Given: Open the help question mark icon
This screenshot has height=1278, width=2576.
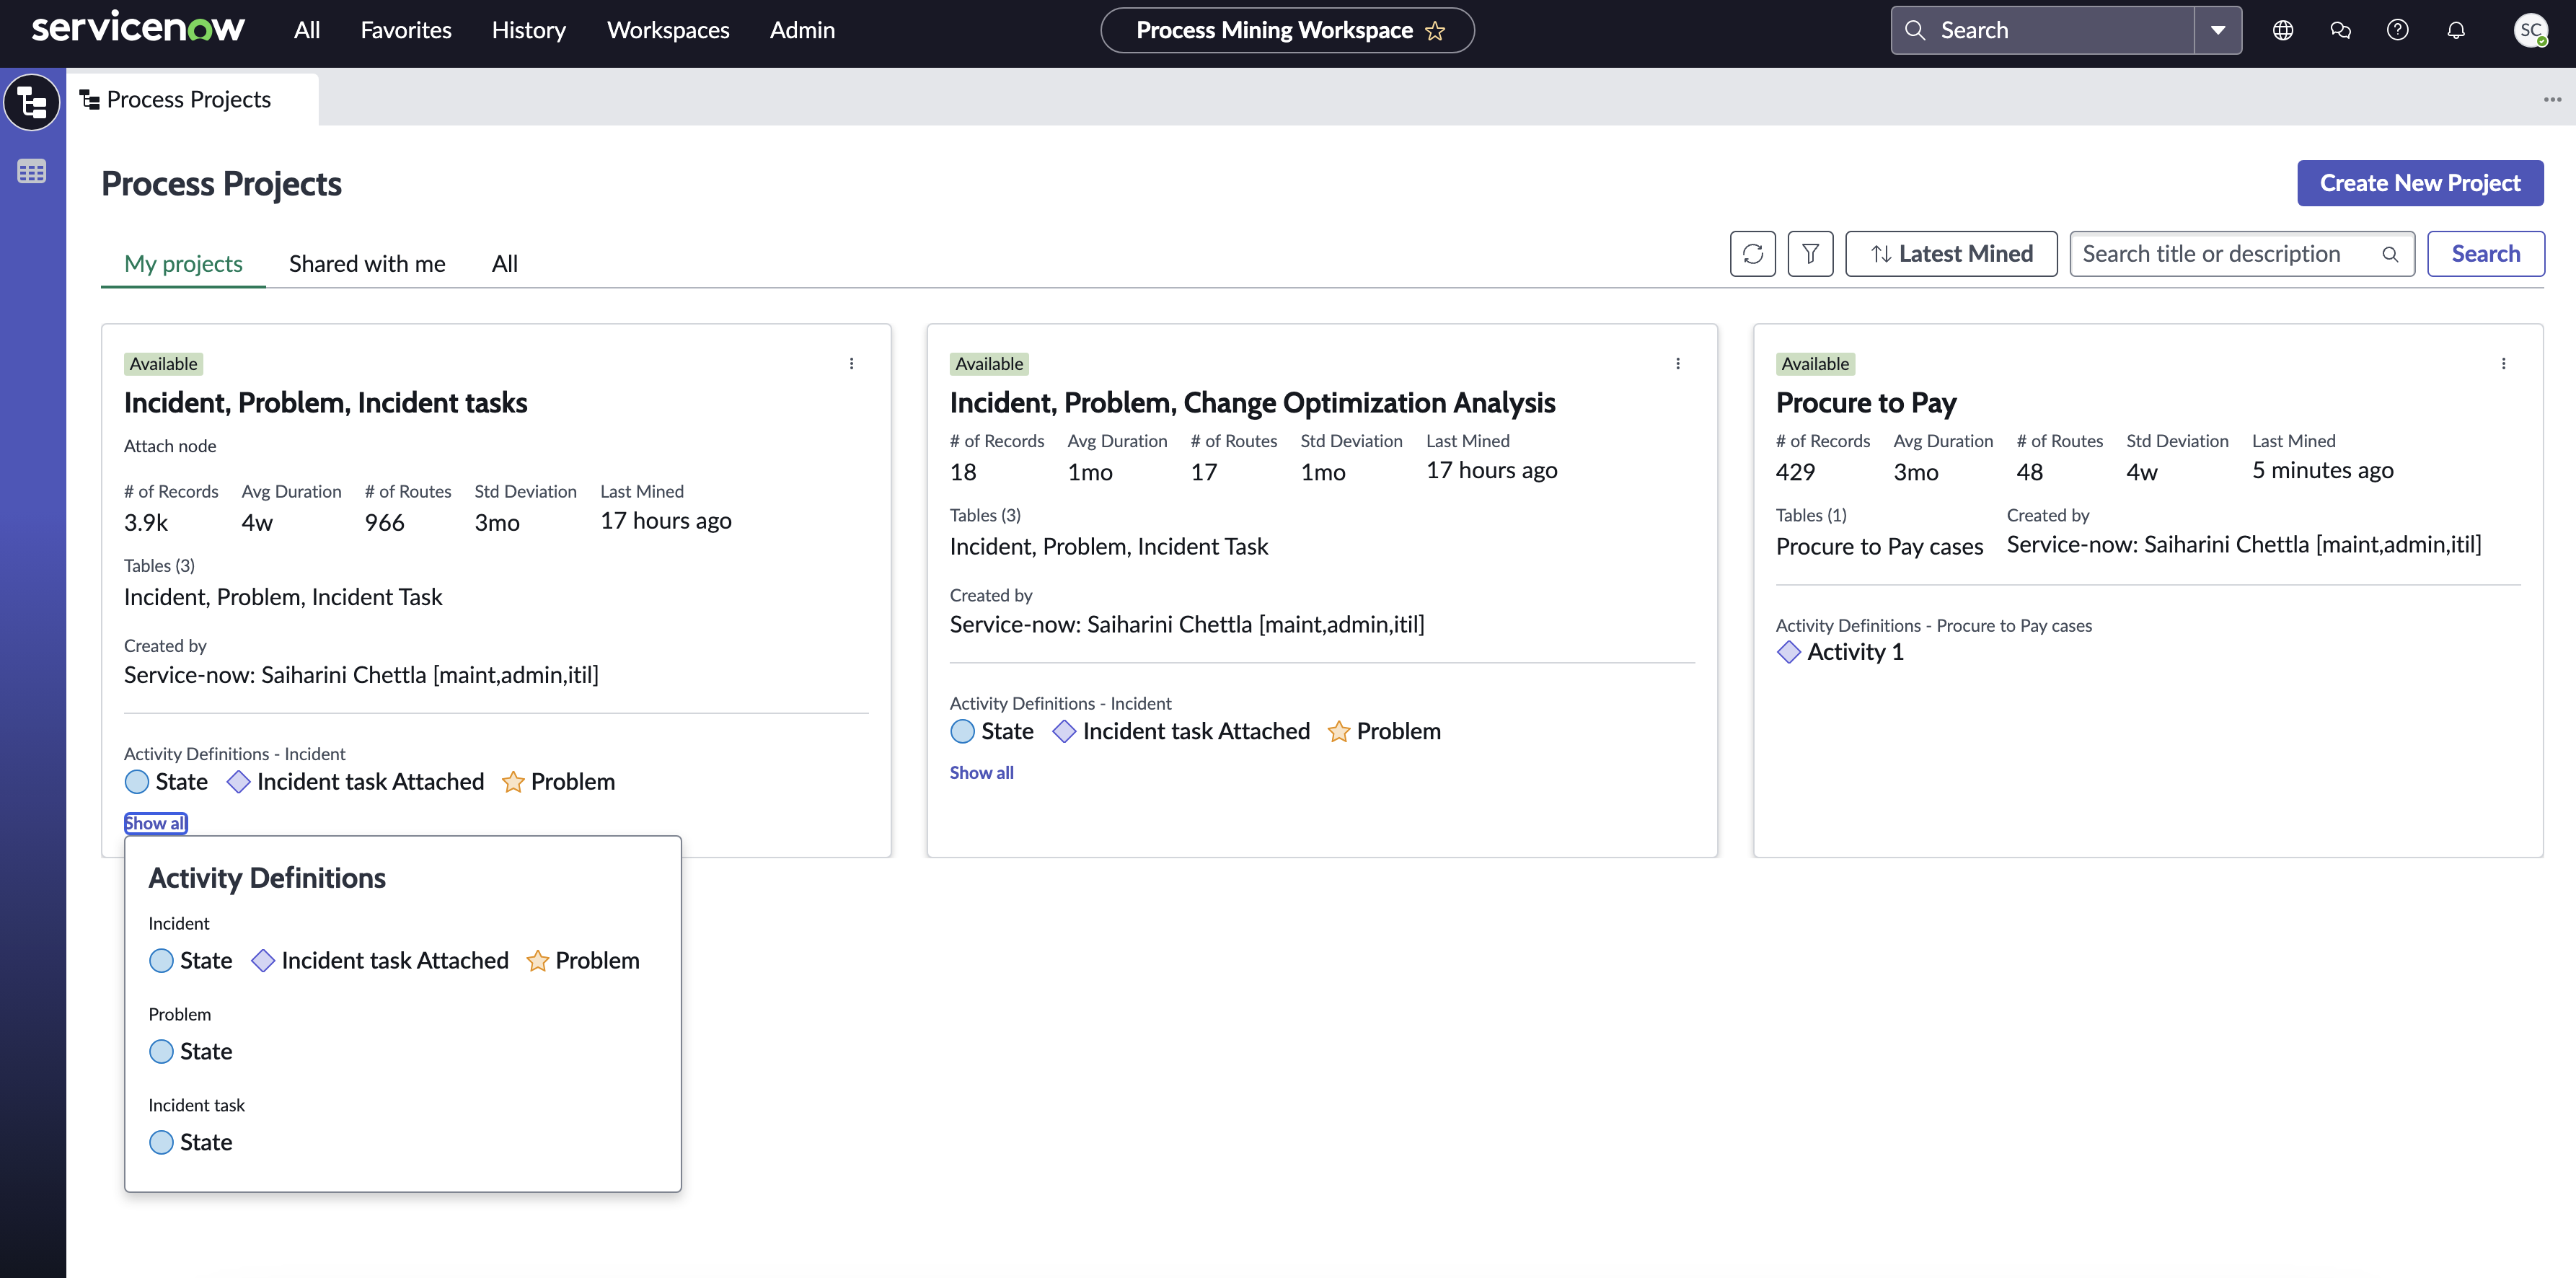Looking at the screenshot, I should click(x=2397, y=30).
